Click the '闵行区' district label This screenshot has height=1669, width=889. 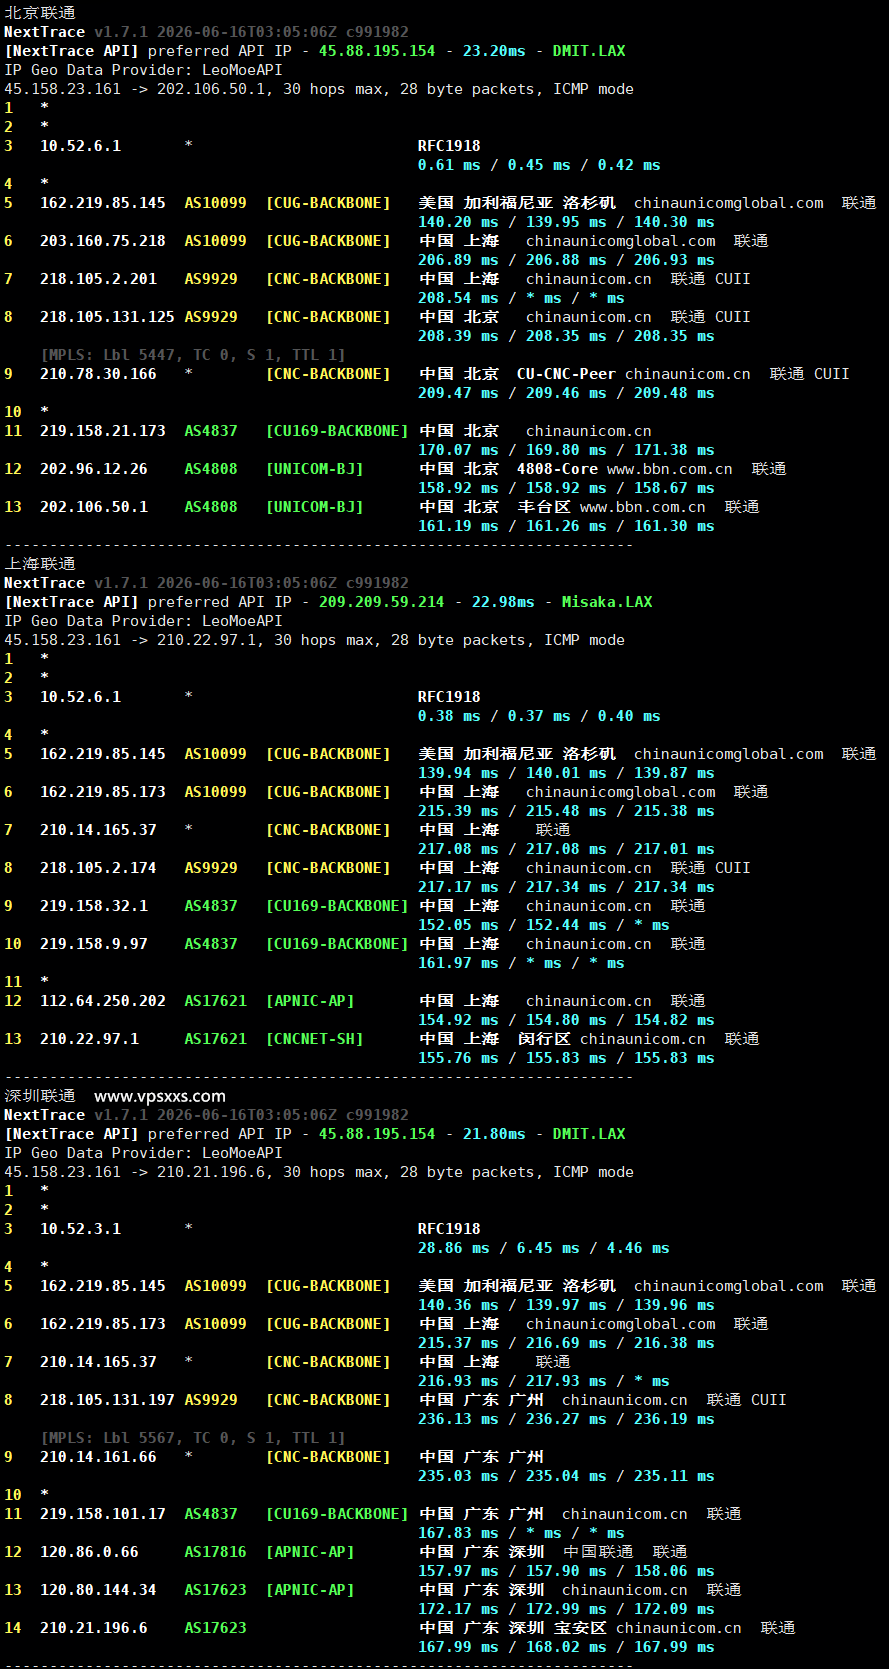pyautogui.click(x=544, y=1039)
